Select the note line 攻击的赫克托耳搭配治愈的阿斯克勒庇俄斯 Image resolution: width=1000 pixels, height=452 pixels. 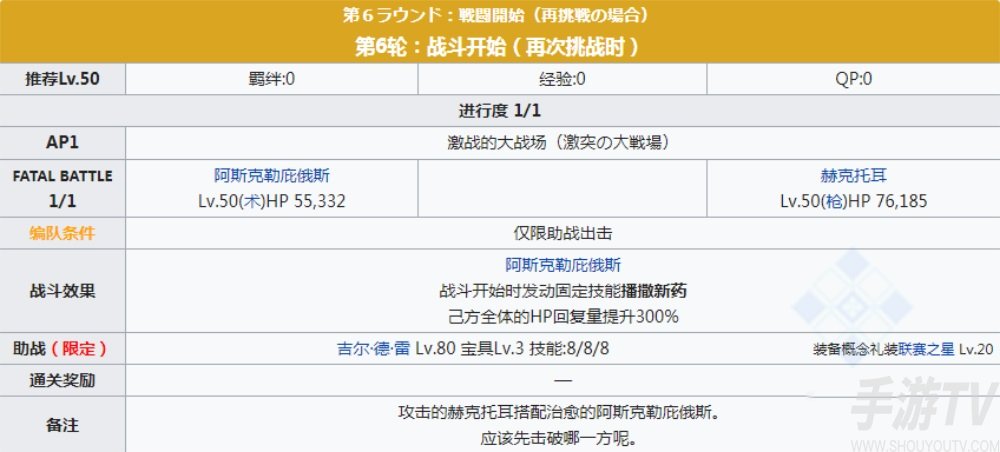coord(562,412)
